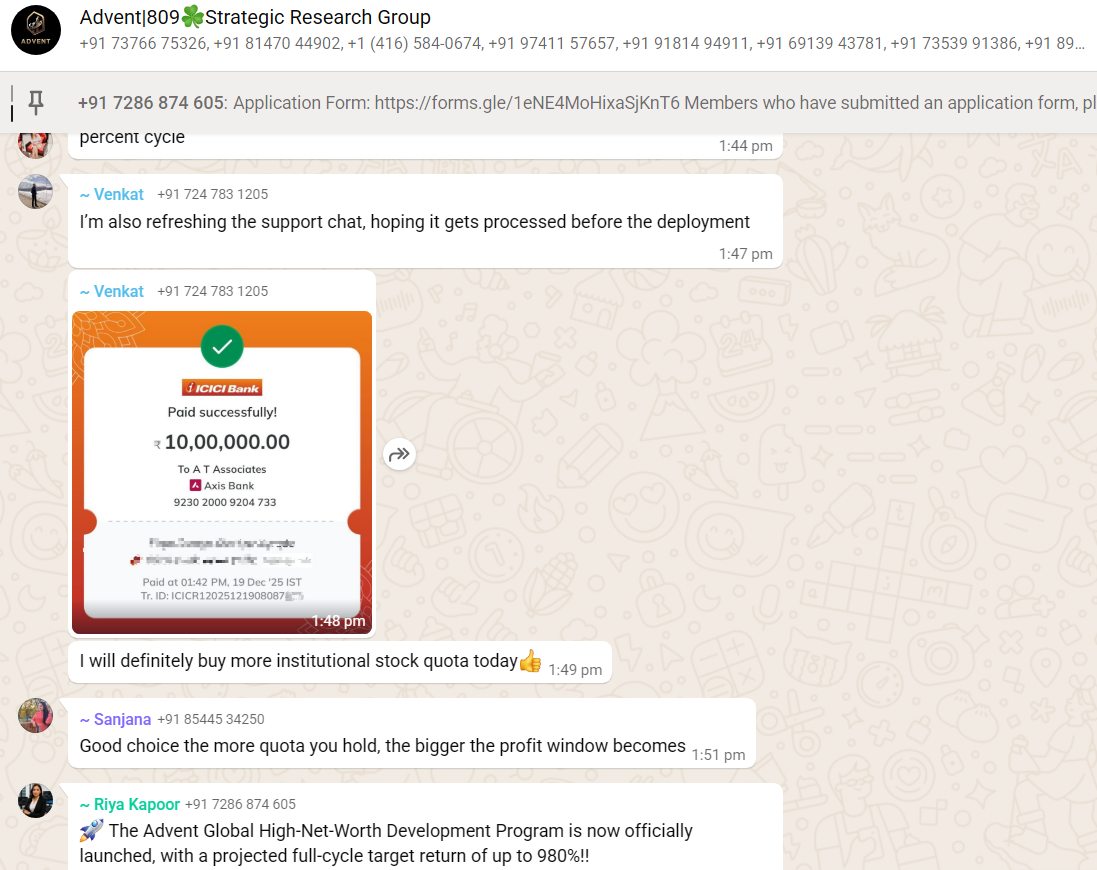Click the avatar beside the percent cycle message
This screenshot has width=1097, height=870.
click(x=35, y=143)
